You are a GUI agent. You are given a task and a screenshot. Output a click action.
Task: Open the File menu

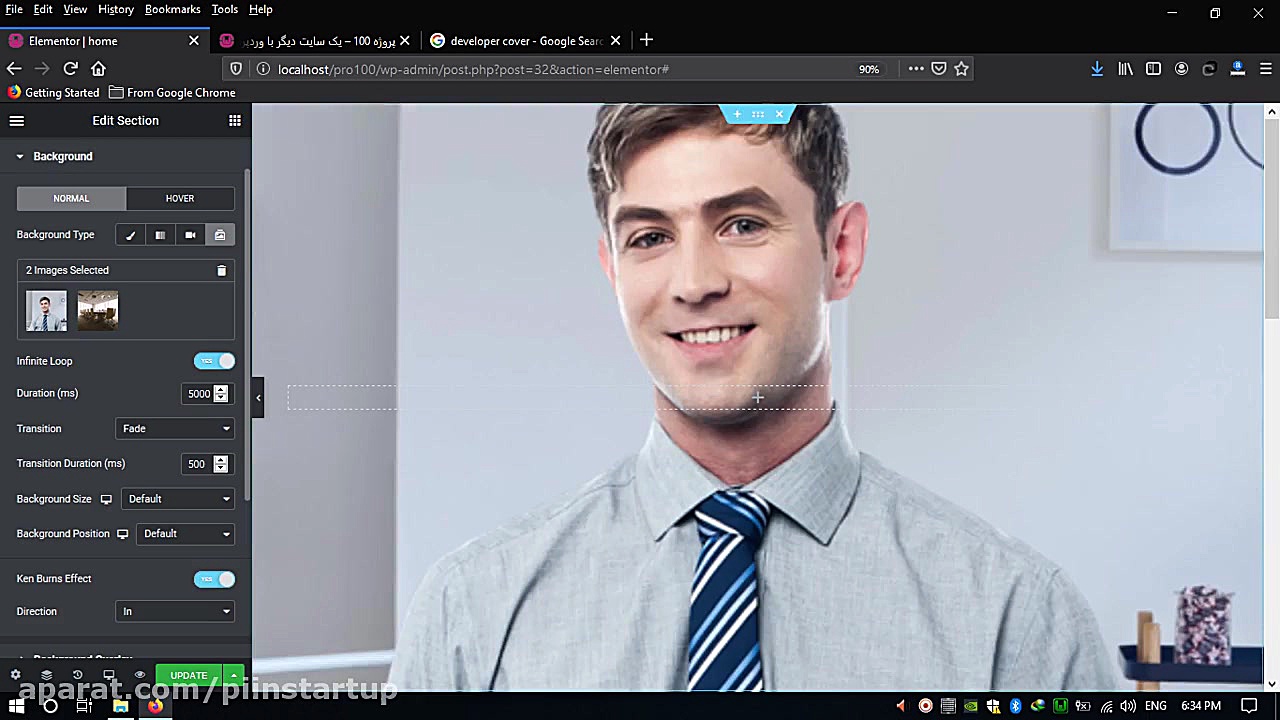[14, 9]
